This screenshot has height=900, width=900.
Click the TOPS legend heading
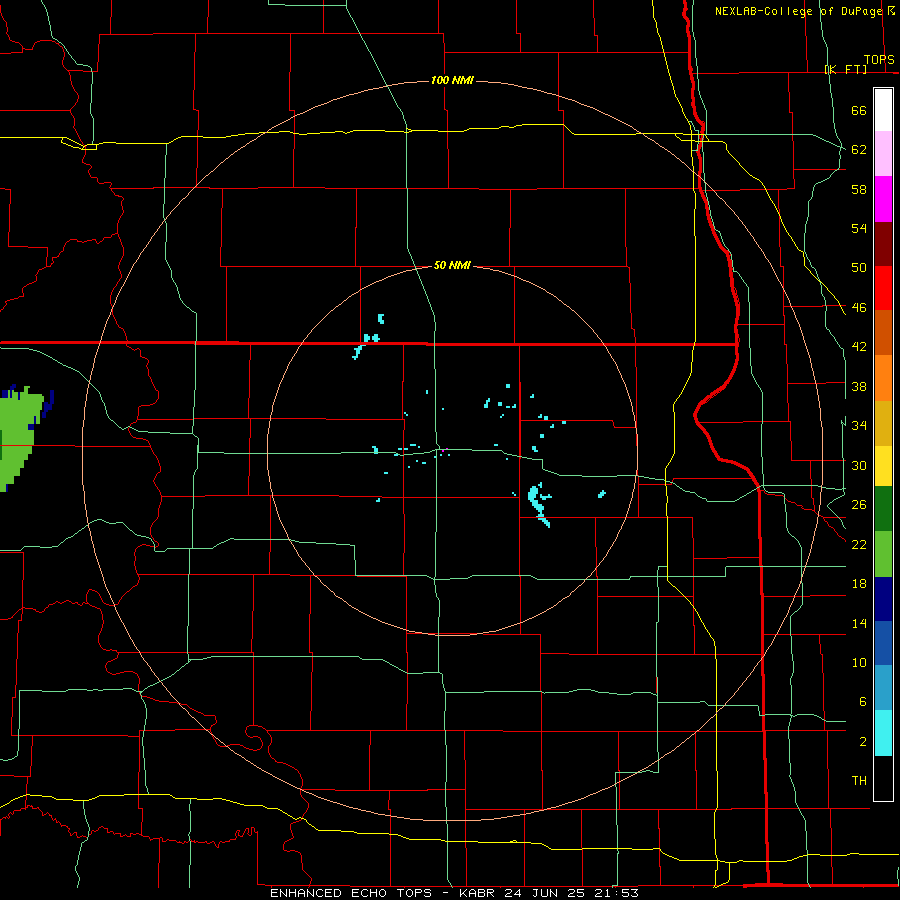(879, 59)
